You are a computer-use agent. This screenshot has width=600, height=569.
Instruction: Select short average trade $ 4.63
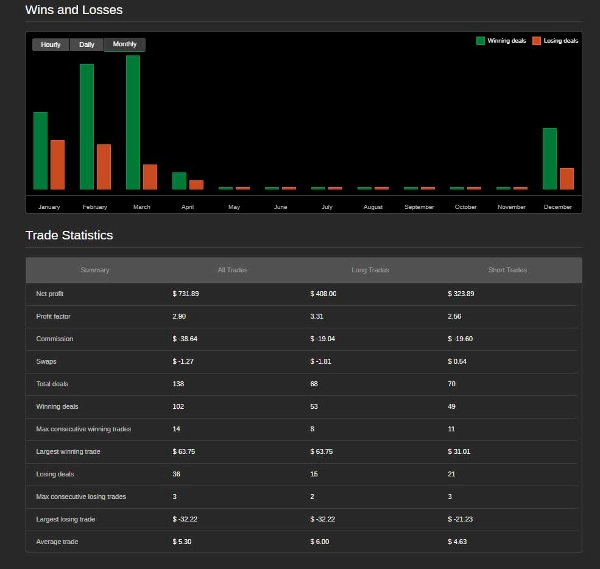coord(457,541)
